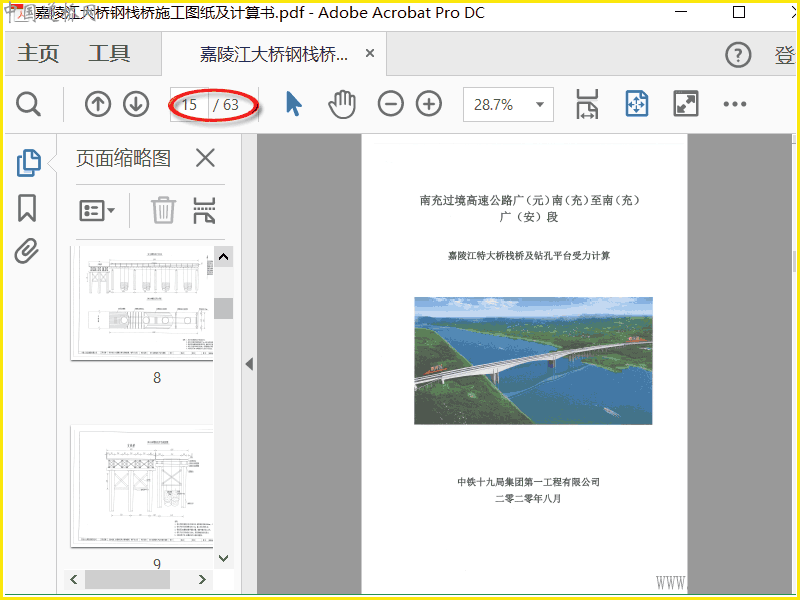Select the hand pan tool
Image resolution: width=800 pixels, height=600 pixels.
tap(342, 104)
